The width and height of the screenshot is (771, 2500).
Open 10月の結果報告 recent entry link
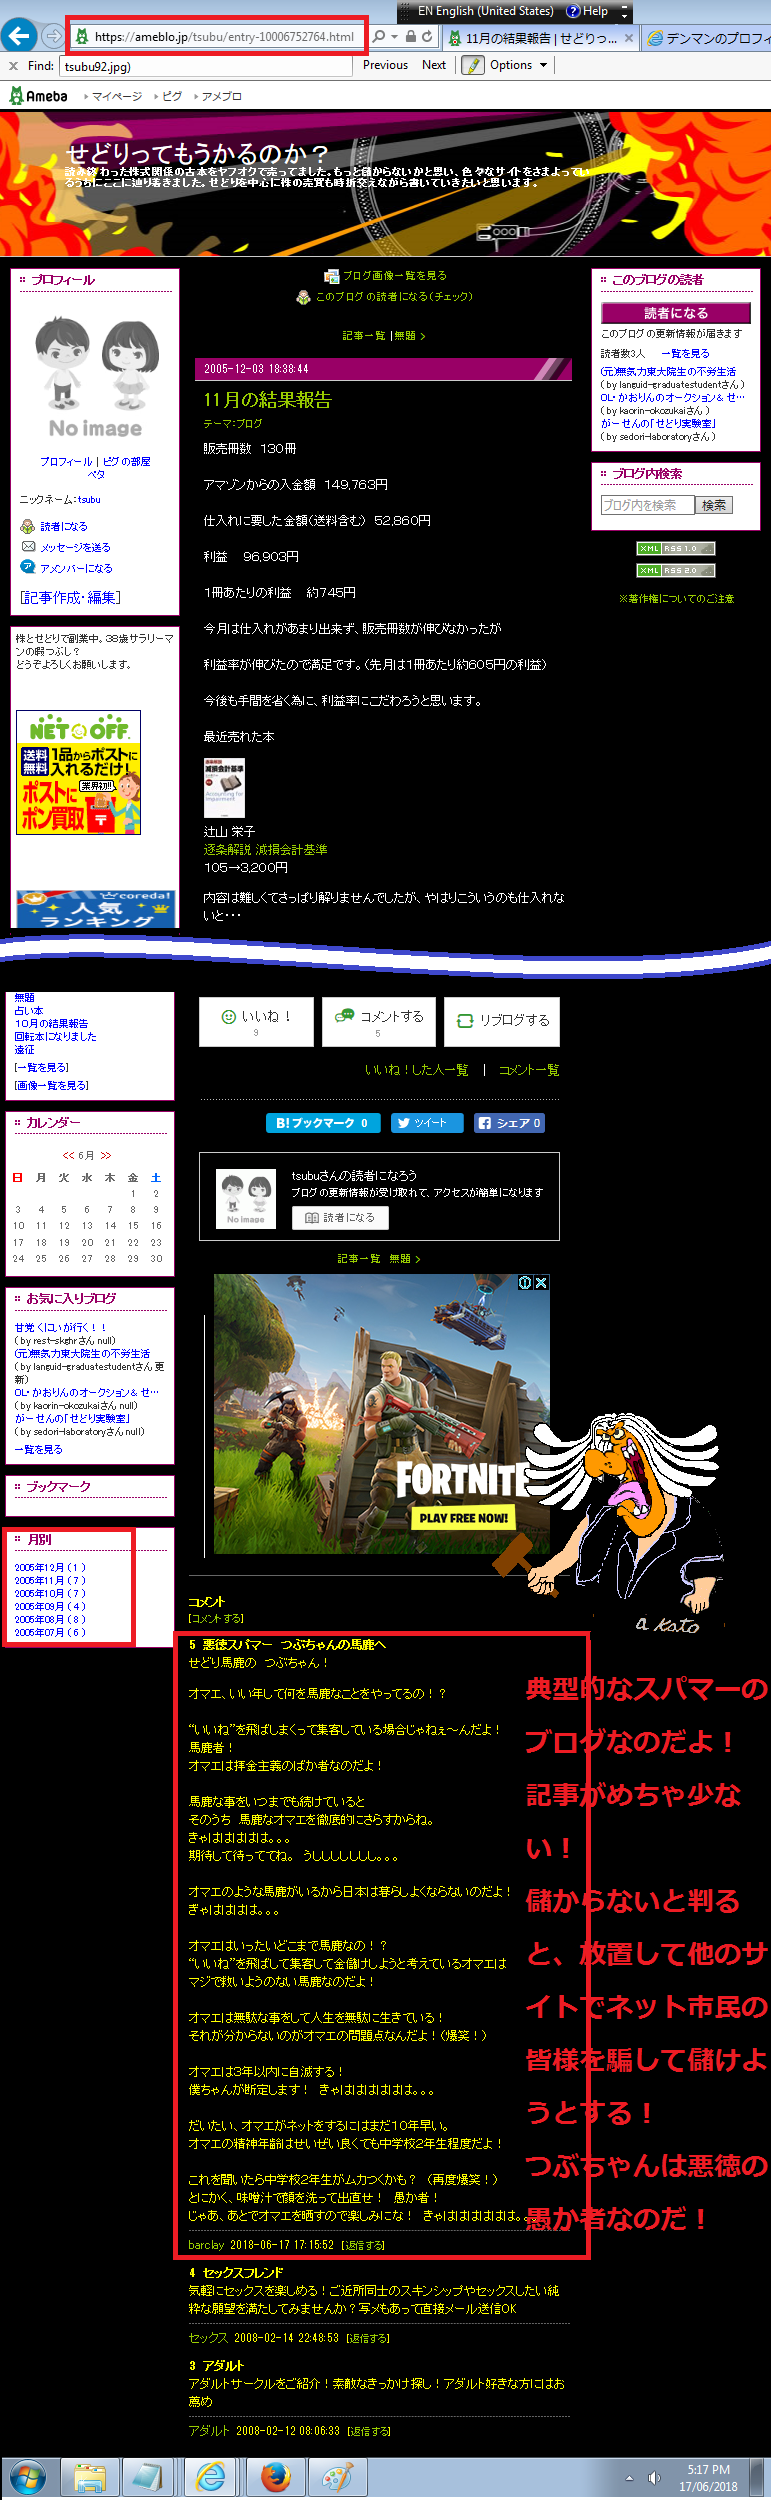pos(51,1023)
